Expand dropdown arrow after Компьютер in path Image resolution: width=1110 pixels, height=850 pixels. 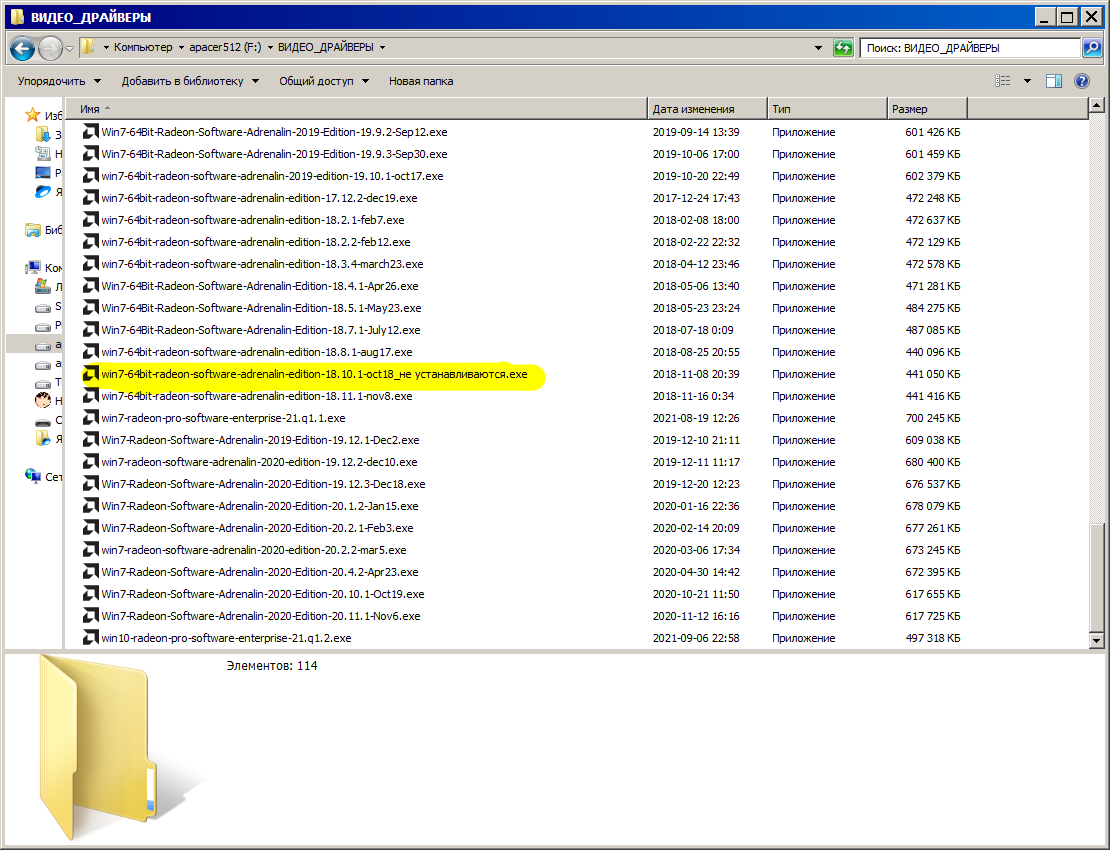point(181,47)
